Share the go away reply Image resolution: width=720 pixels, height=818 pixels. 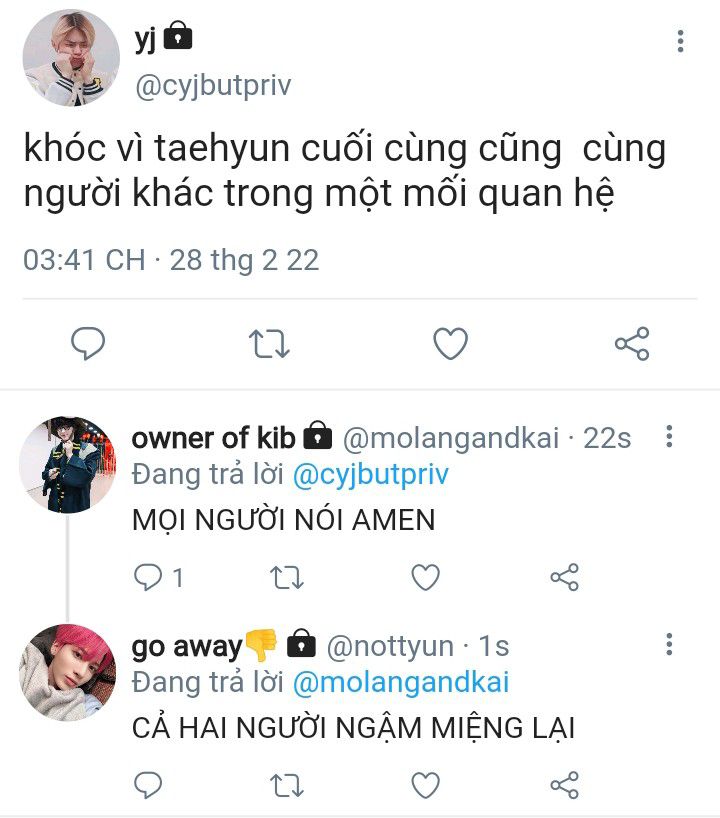tap(565, 785)
